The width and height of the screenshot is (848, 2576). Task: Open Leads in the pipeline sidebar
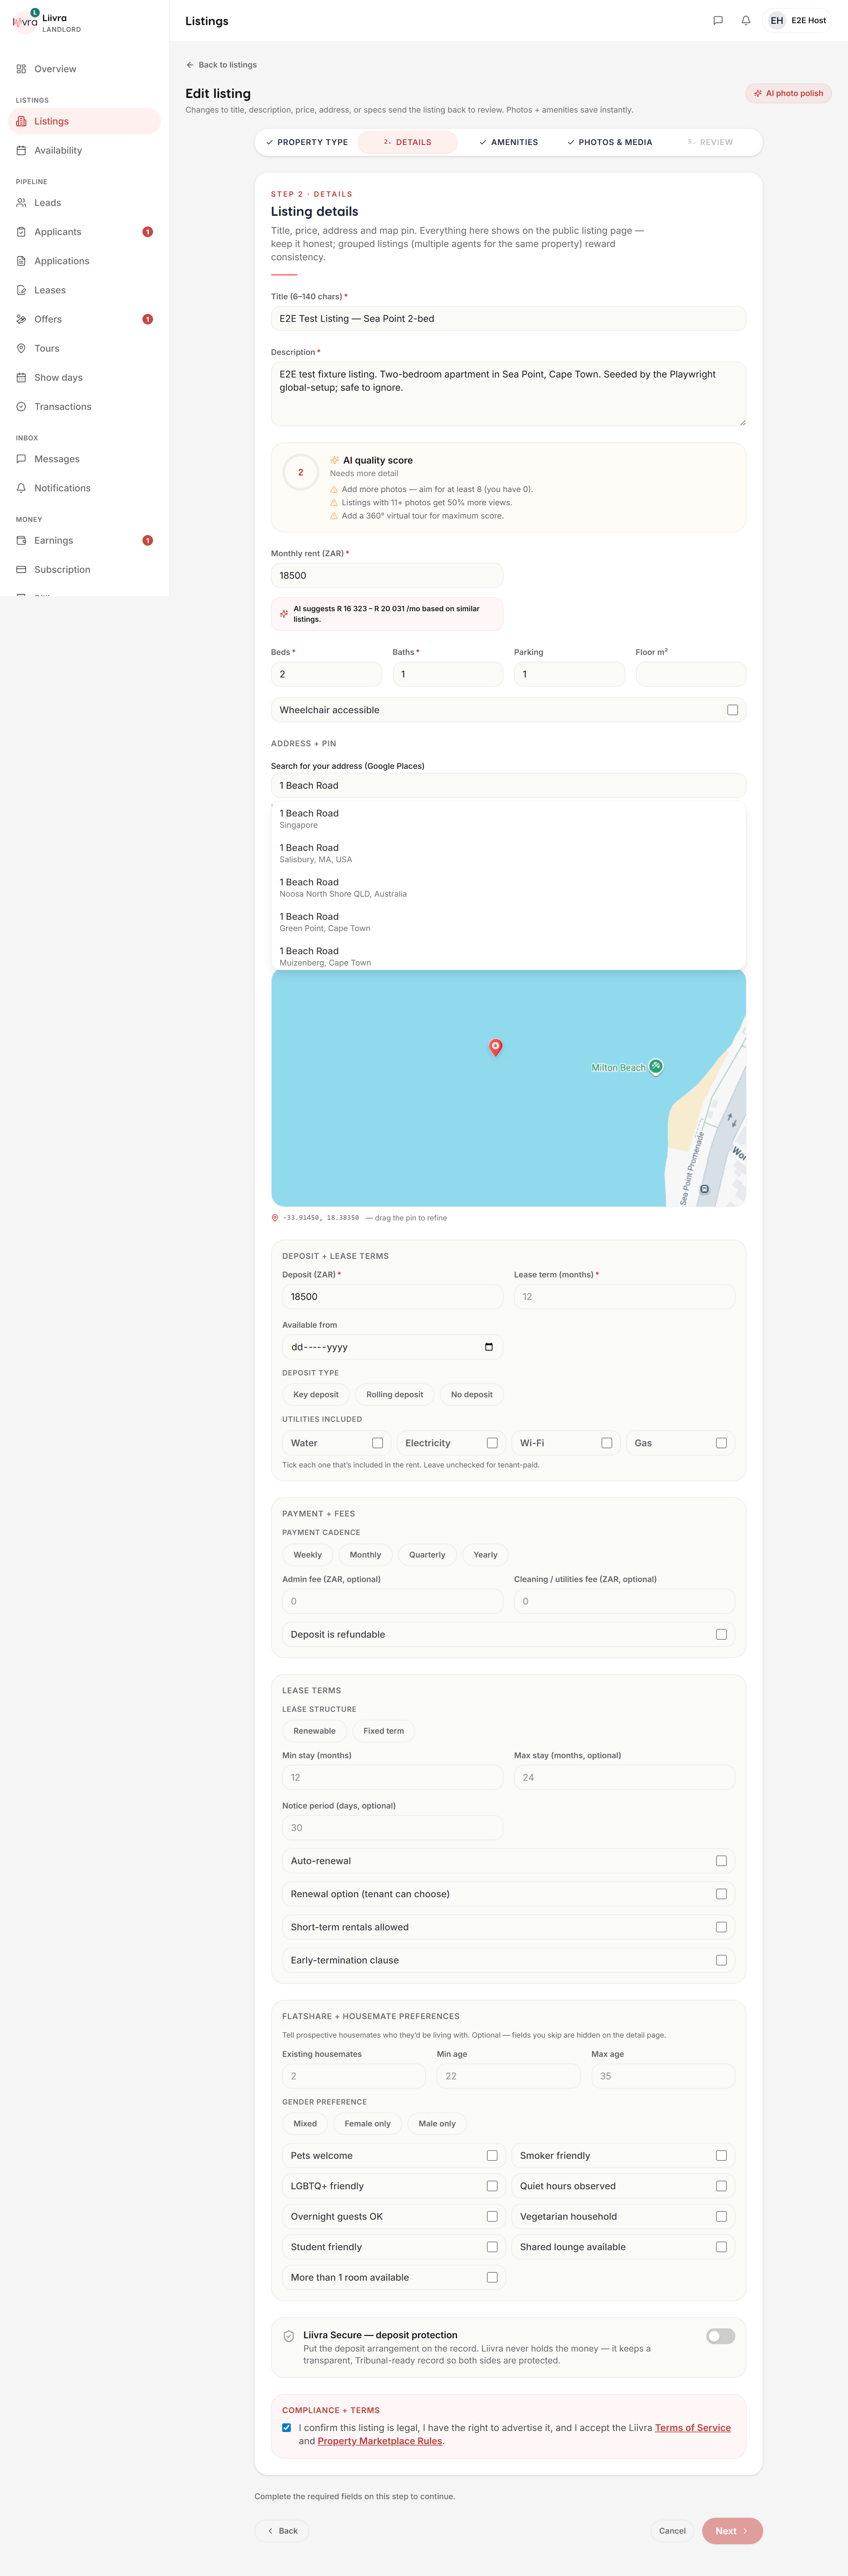point(84,203)
